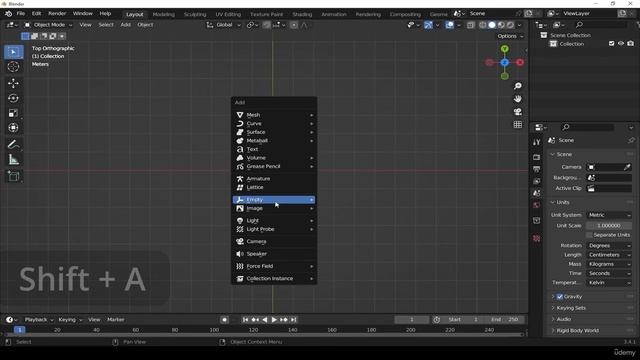Select the Rotate tool
The width and height of the screenshot is (640, 360).
[13, 98]
